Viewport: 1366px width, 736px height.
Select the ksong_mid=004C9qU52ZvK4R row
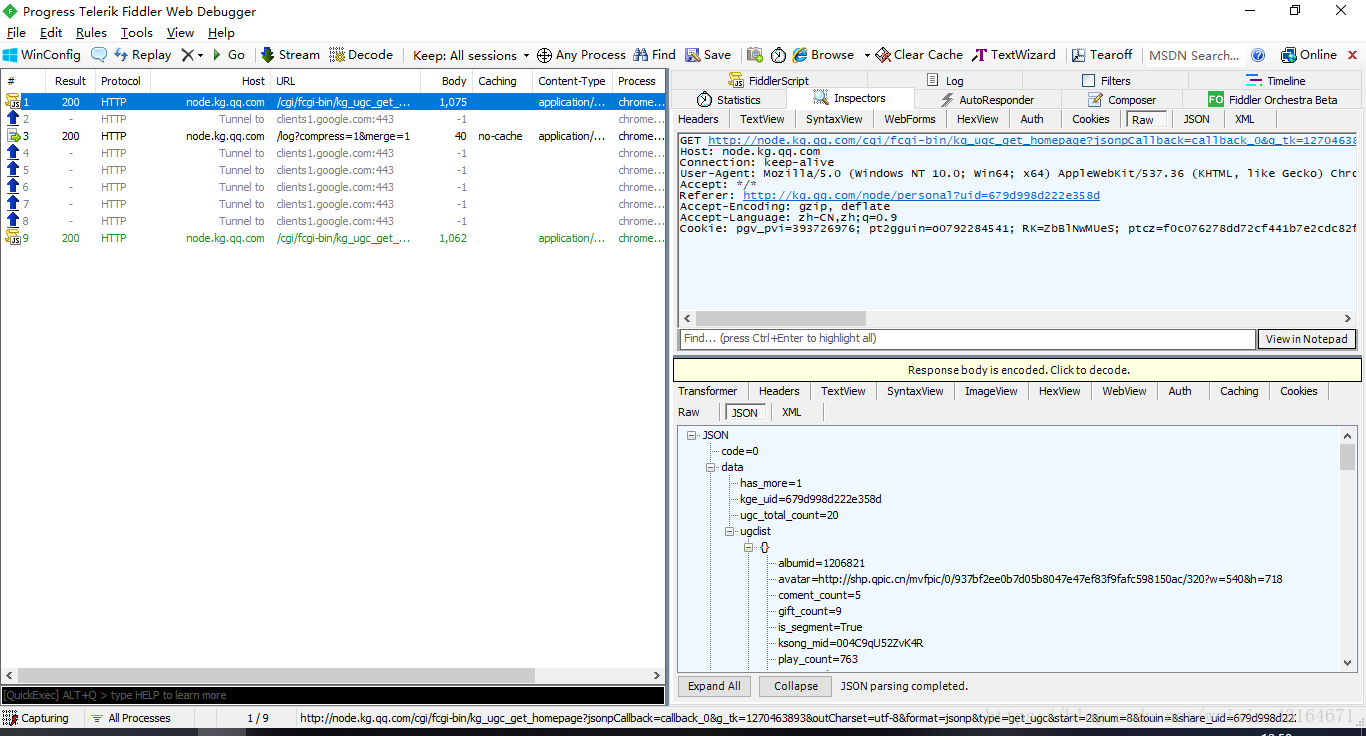click(x=851, y=643)
